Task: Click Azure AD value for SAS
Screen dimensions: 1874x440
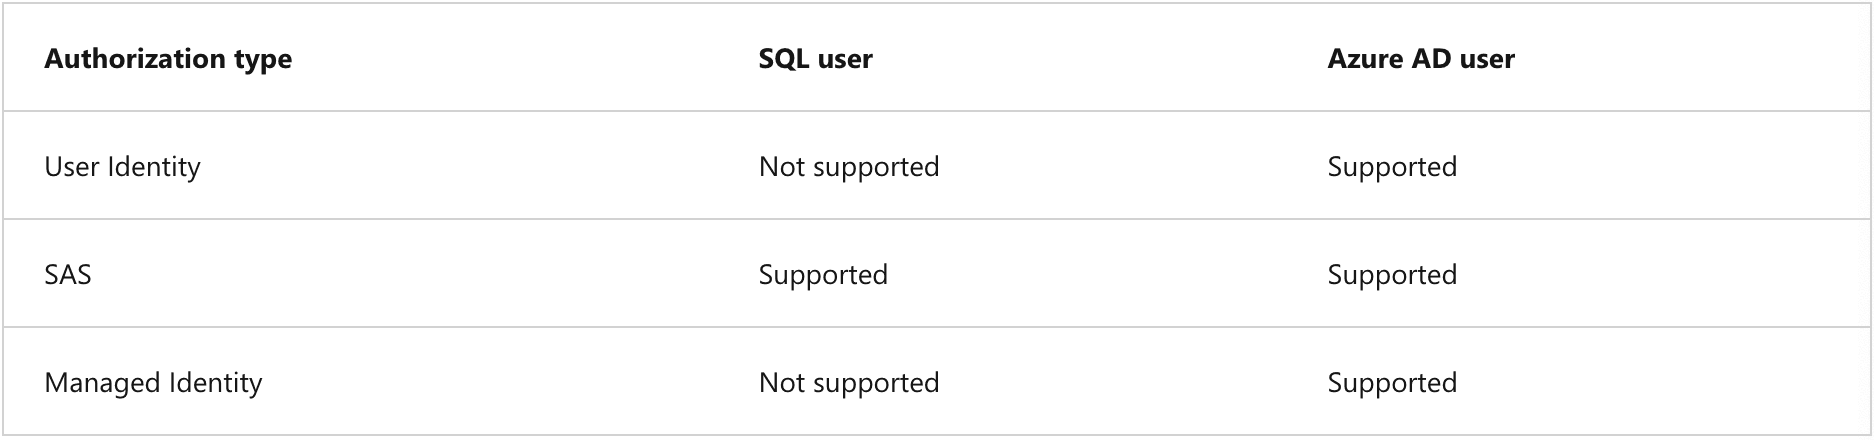Action: point(1391,275)
